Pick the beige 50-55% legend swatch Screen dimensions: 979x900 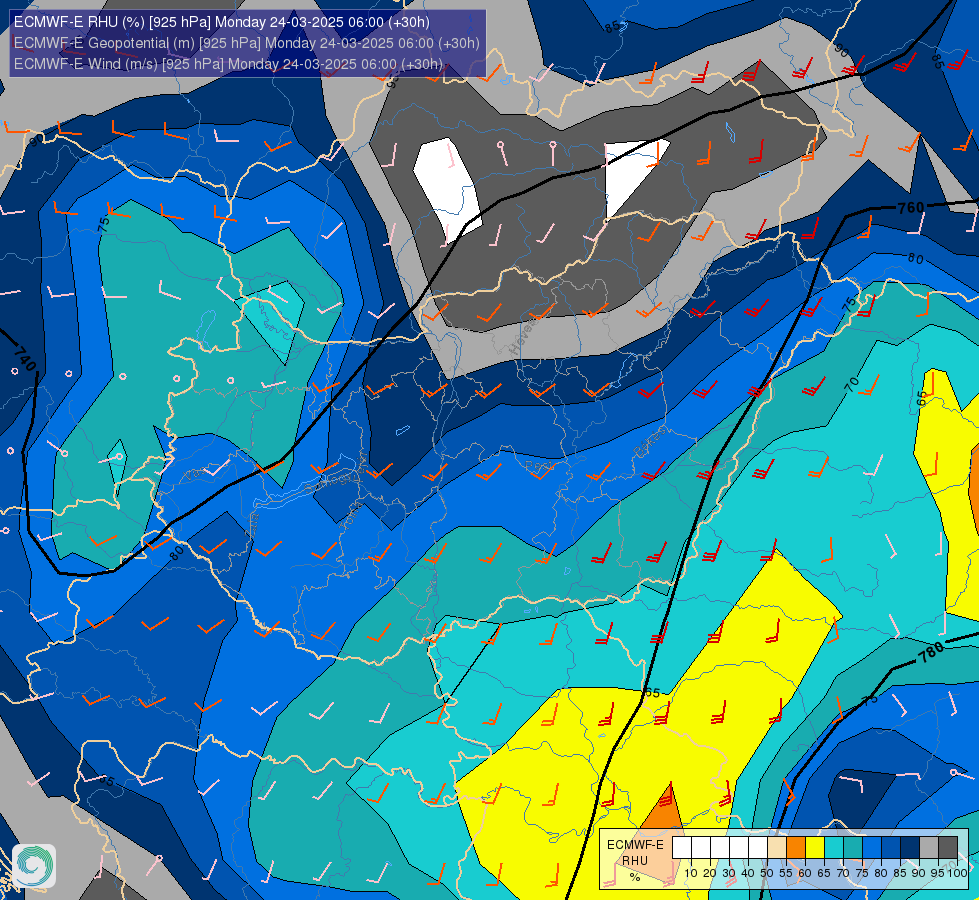(x=777, y=848)
